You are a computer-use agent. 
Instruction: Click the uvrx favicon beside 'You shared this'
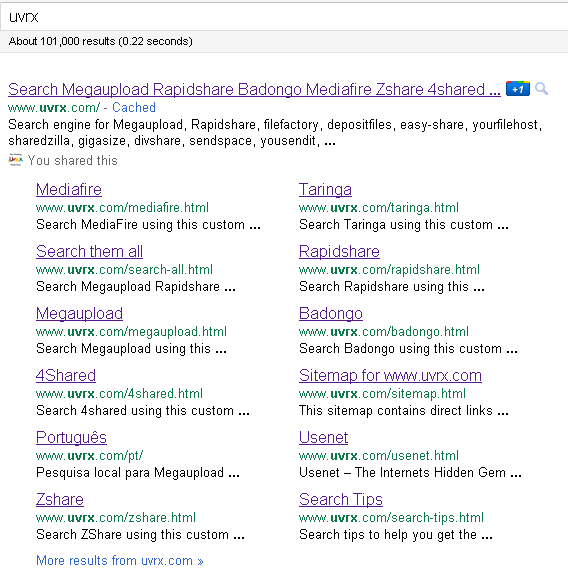pyautogui.click(x=16, y=160)
